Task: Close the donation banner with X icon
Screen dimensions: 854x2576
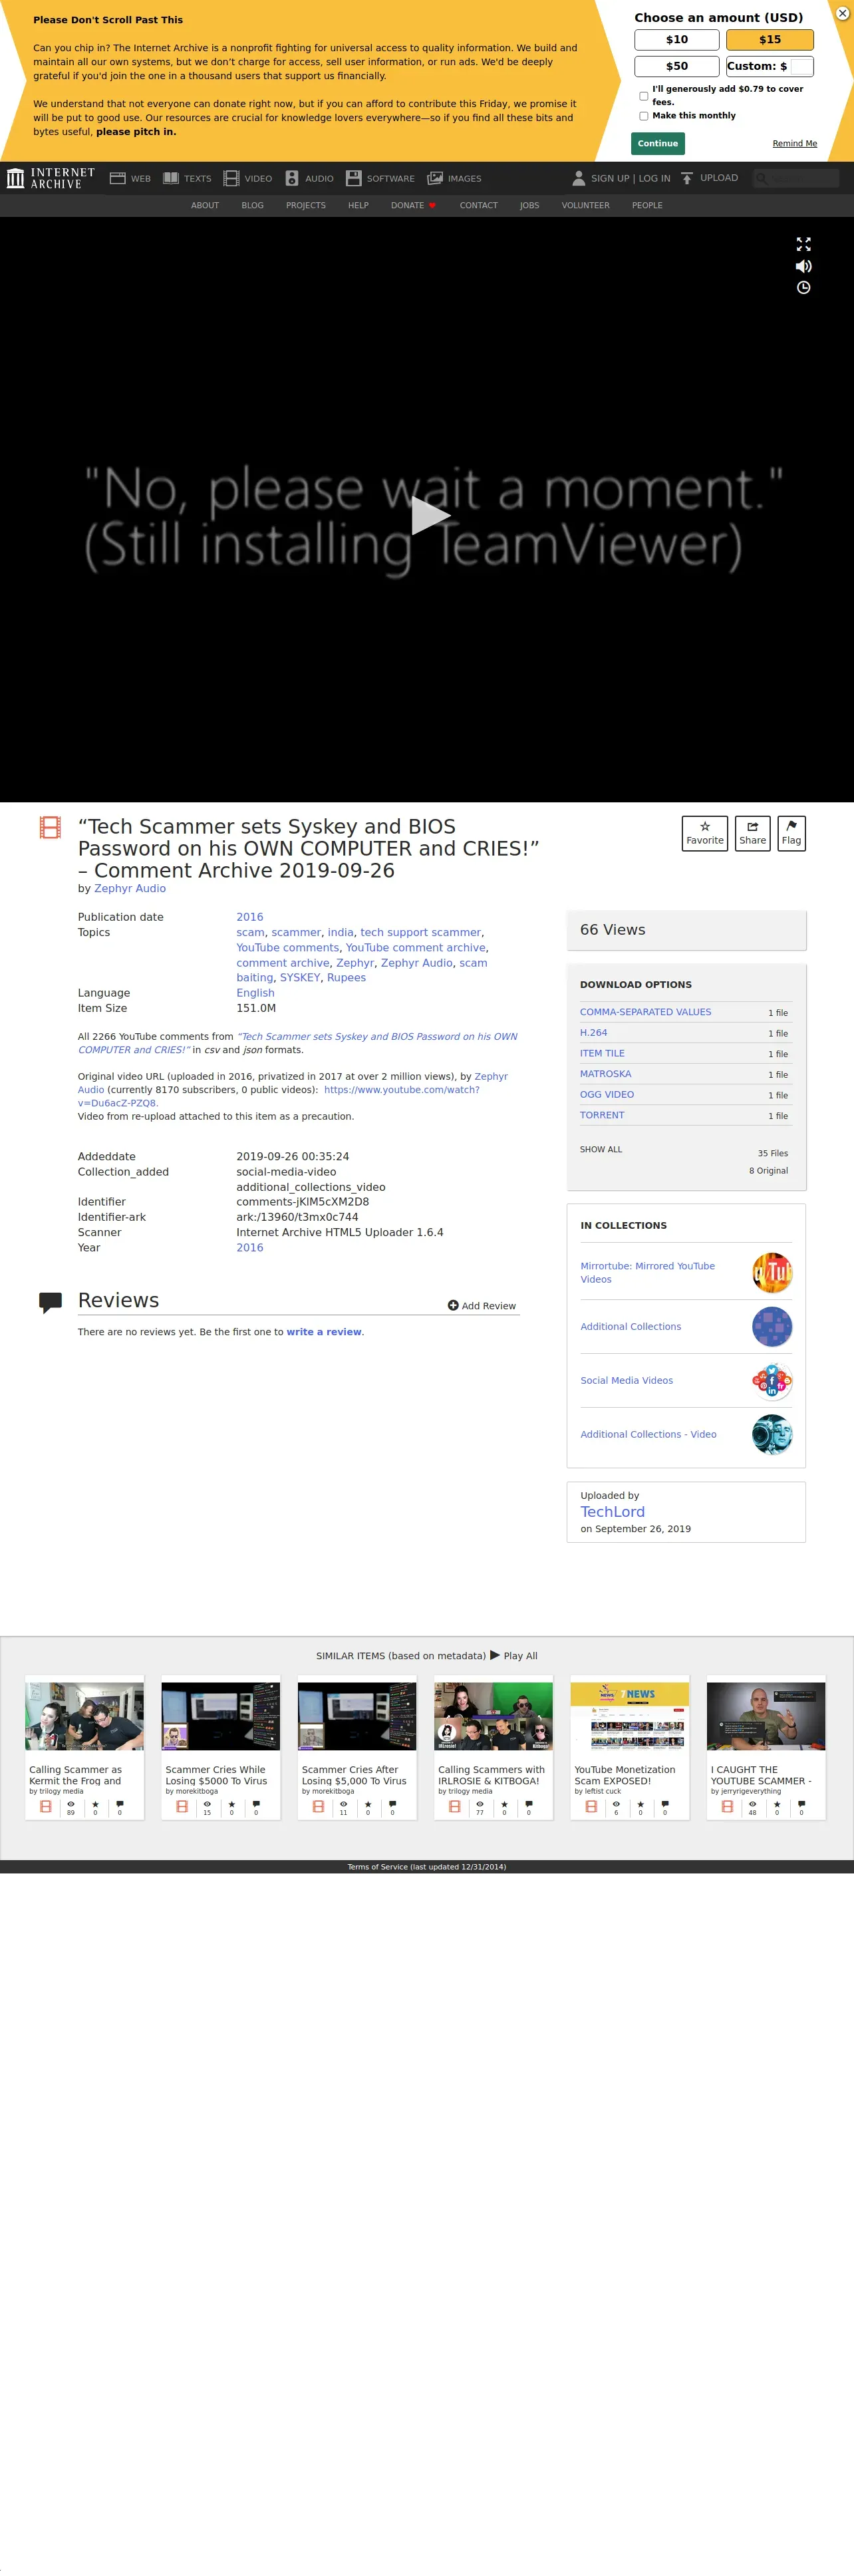Action: (x=842, y=13)
